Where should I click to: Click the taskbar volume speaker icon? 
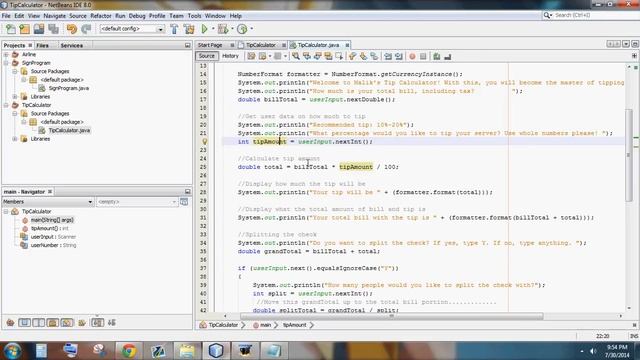pyautogui.click(x=593, y=351)
